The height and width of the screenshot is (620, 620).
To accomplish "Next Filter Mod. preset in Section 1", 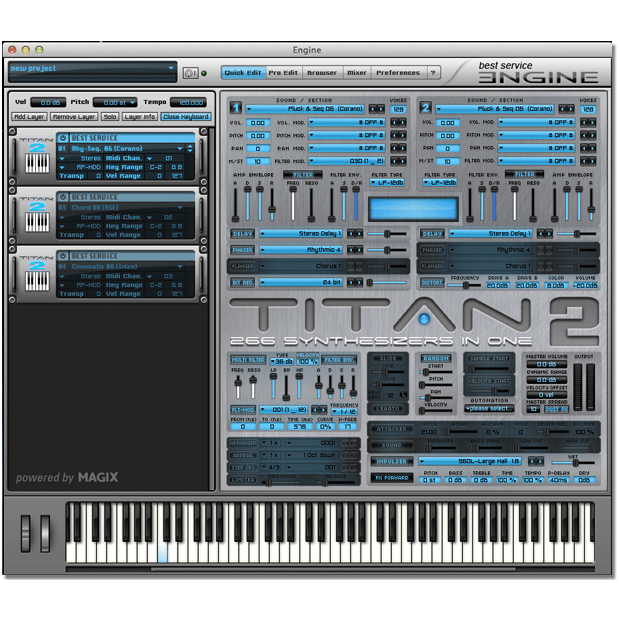I will click(x=403, y=161).
